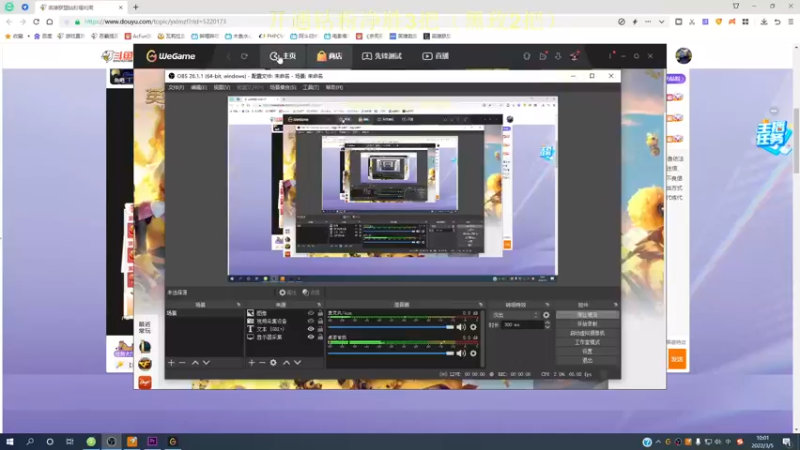The width and height of the screenshot is (800, 450).
Task: Pop out the Controls dock via its header icon
Action: [x=615, y=305]
